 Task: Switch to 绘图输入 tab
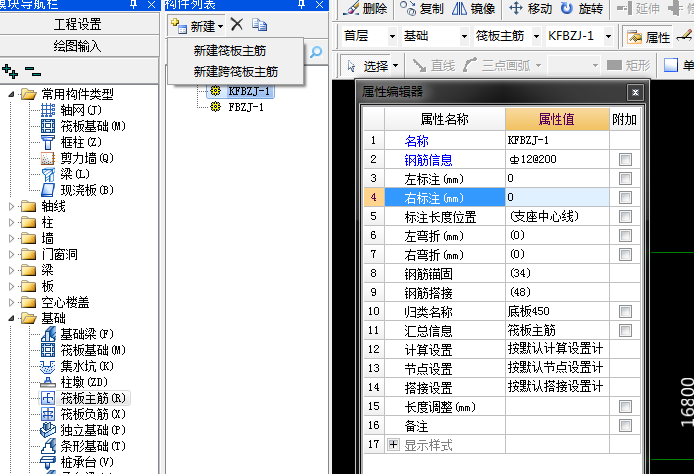coord(79,46)
